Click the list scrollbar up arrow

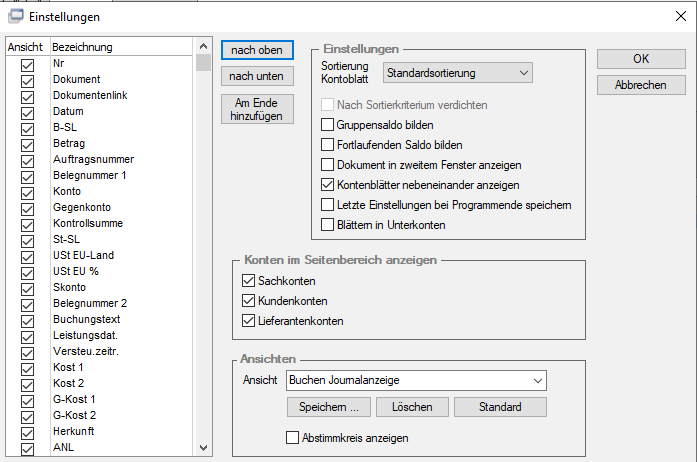203,46
